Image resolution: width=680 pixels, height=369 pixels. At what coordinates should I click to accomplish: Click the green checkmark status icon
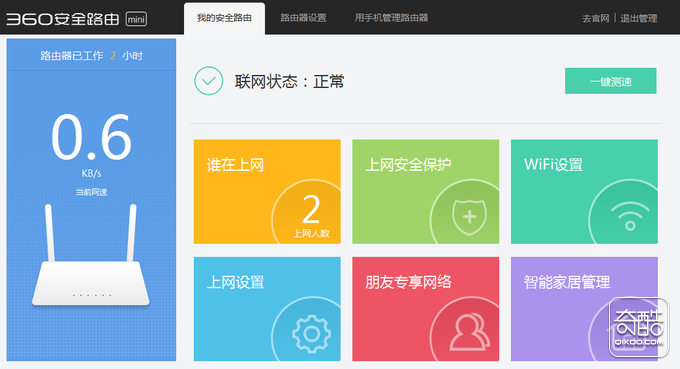coord(209,81)
